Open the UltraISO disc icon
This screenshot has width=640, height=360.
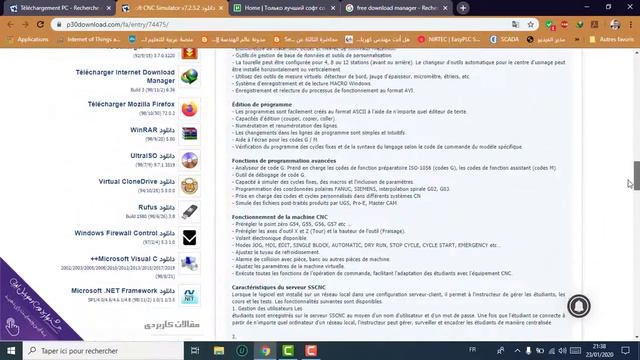[189, 160]
